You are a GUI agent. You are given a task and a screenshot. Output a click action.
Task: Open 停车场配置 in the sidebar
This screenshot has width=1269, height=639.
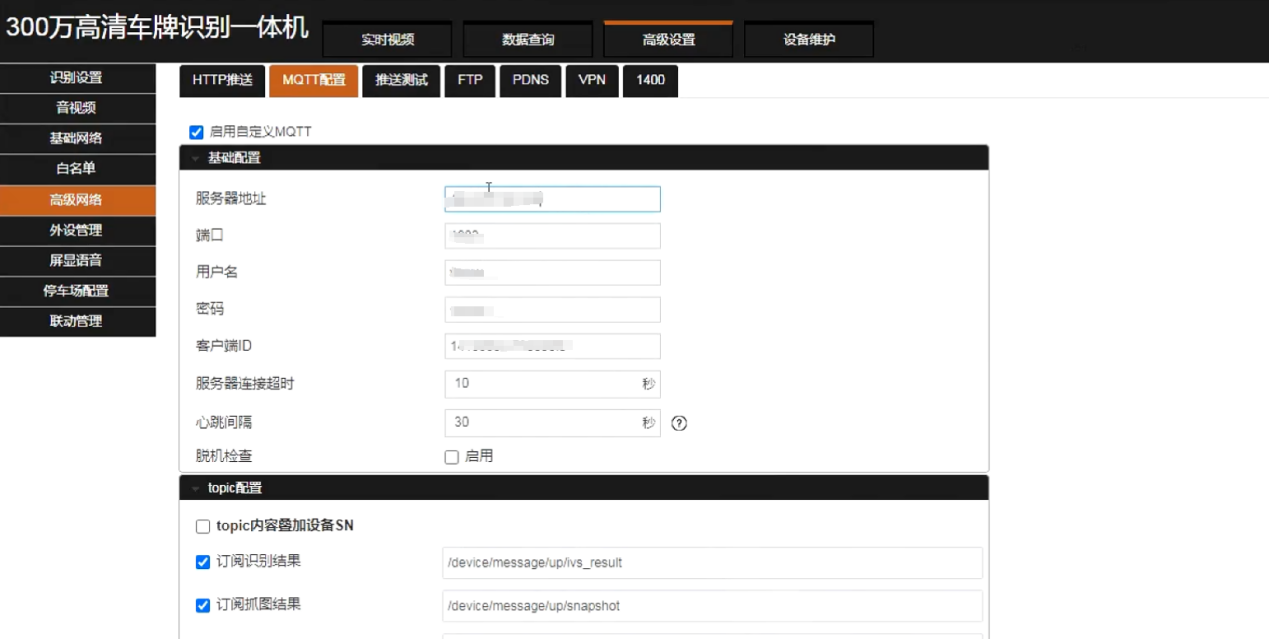coord(77,291)
